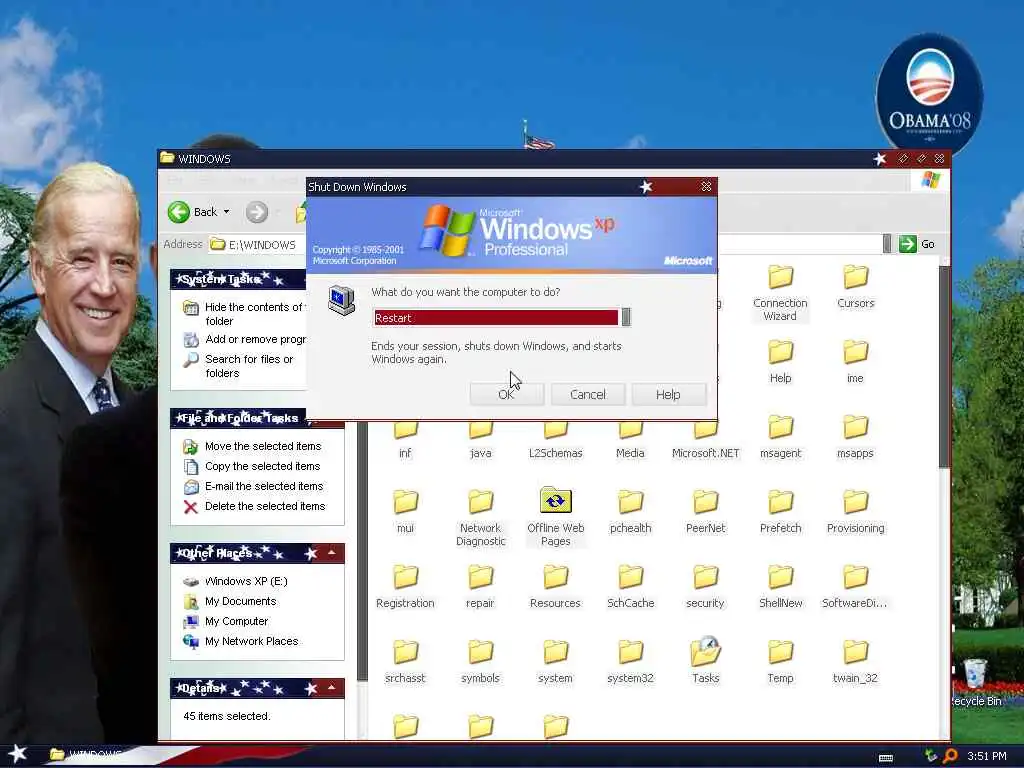Select the security folder
1024x768 pixels.
705,586
